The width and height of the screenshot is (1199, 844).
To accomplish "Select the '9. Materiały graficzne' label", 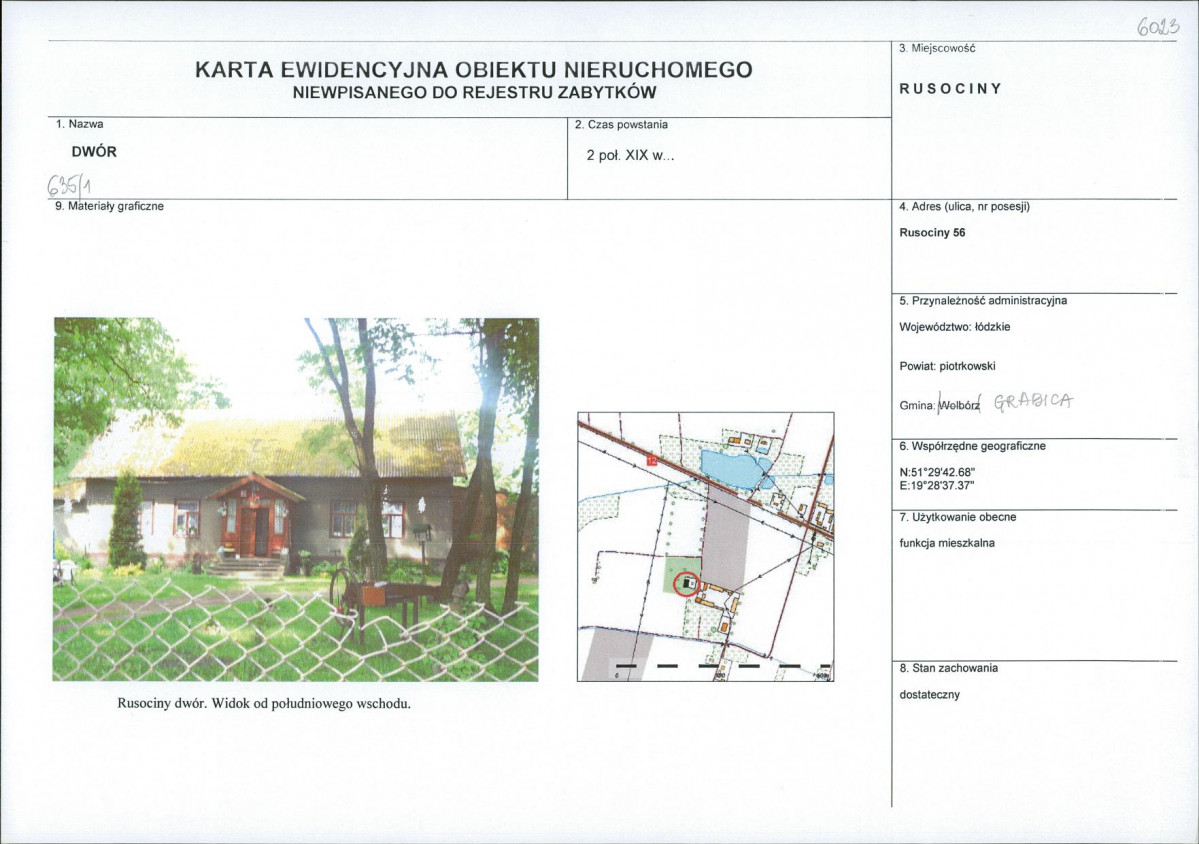I will pyautogui.click(x=109, y=206).
